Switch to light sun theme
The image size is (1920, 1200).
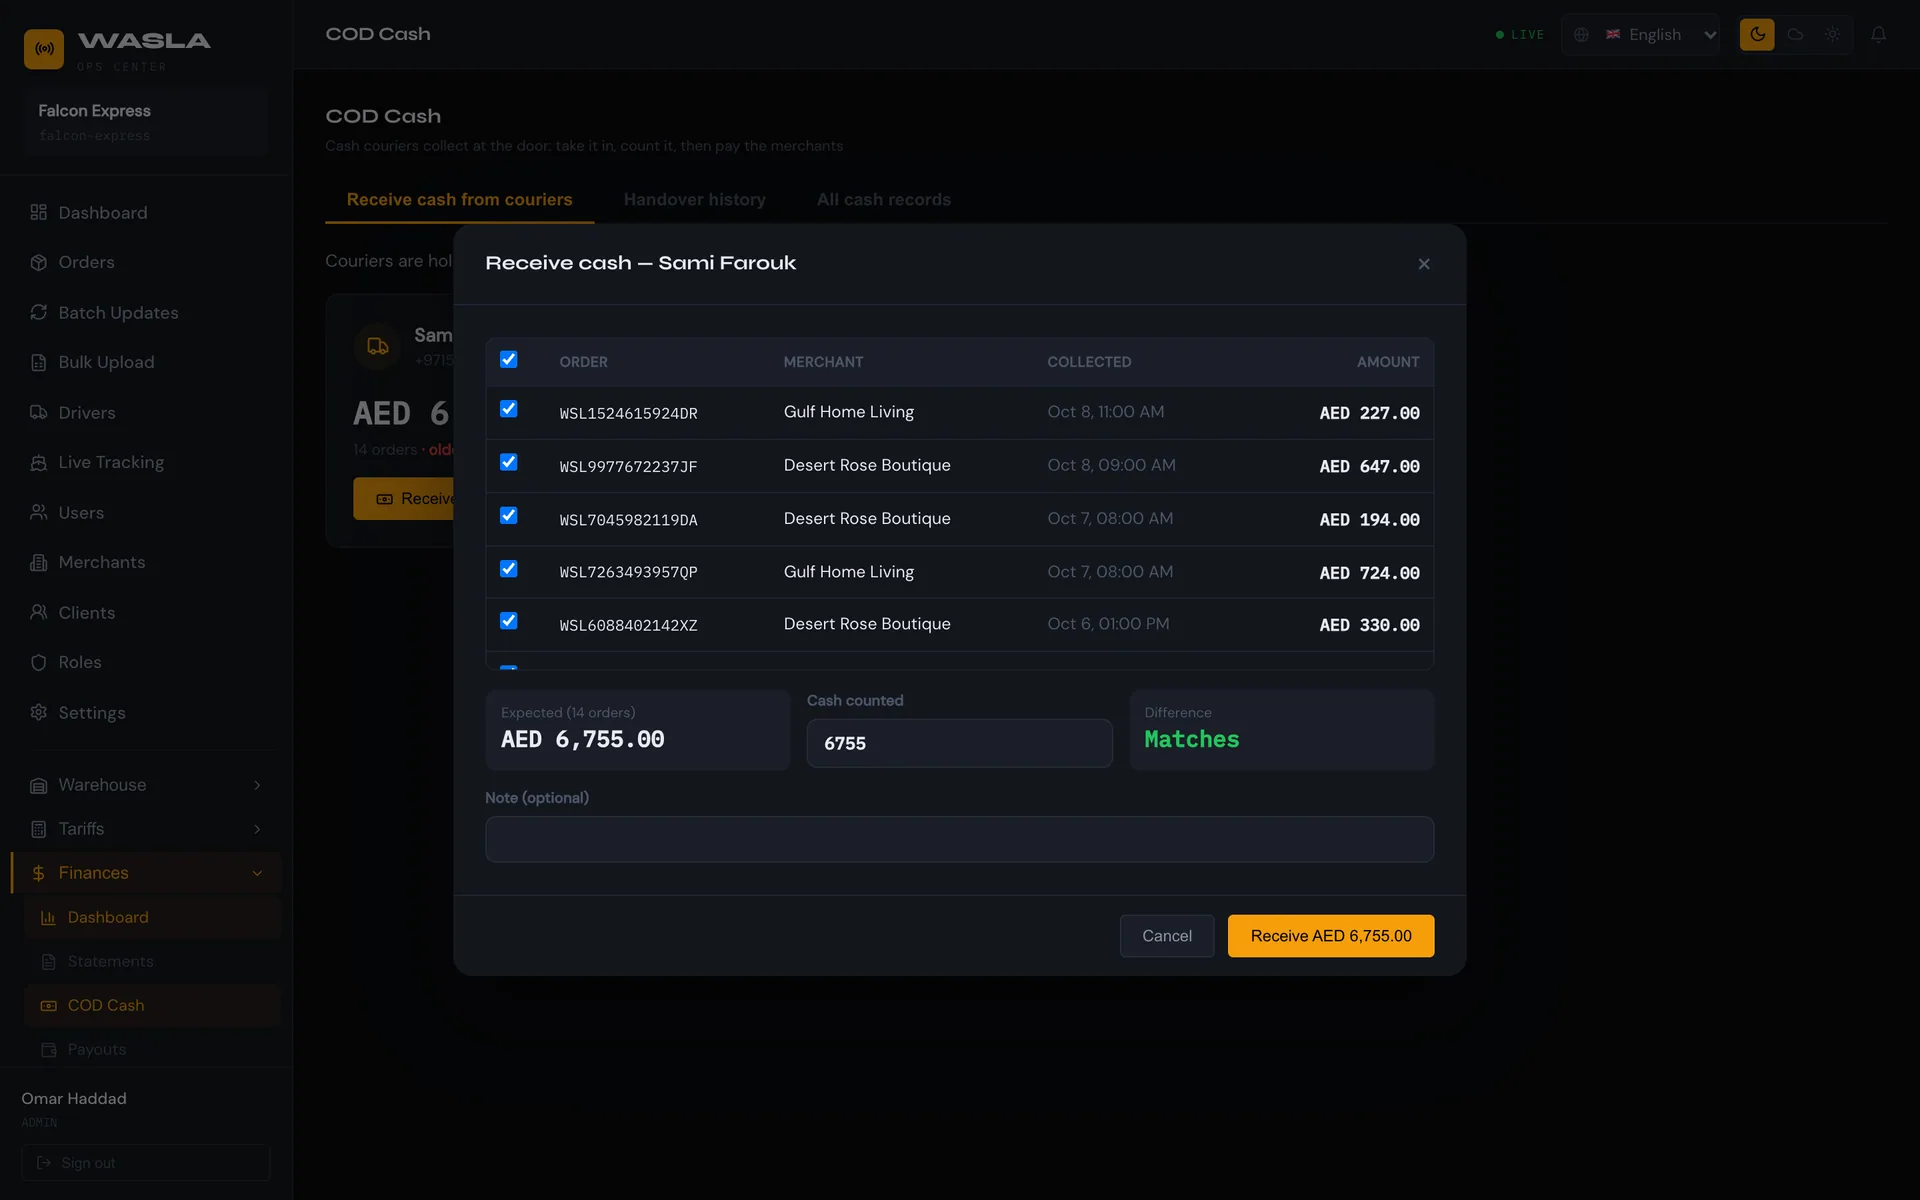coord(1832,34)
